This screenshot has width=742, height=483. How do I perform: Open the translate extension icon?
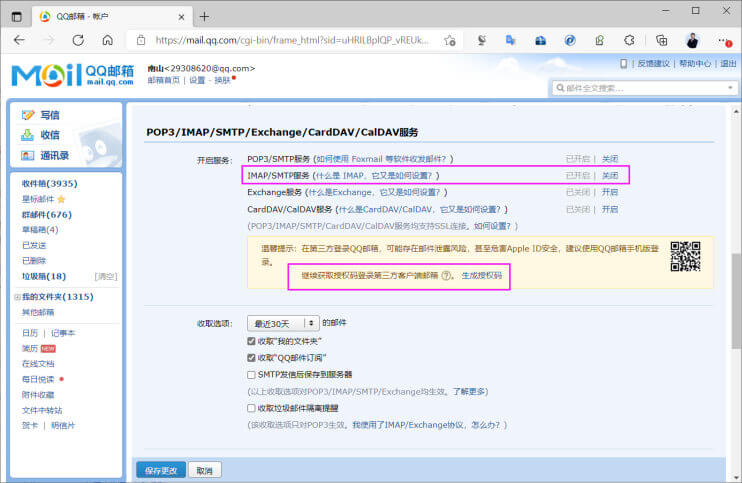510,41
